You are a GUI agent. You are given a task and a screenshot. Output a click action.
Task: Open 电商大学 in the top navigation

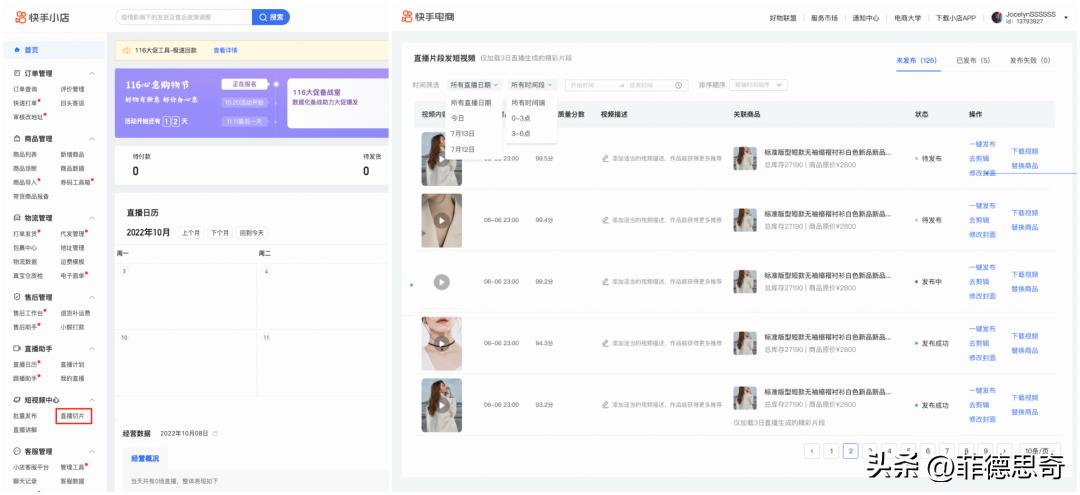click(x=907, y=18)
